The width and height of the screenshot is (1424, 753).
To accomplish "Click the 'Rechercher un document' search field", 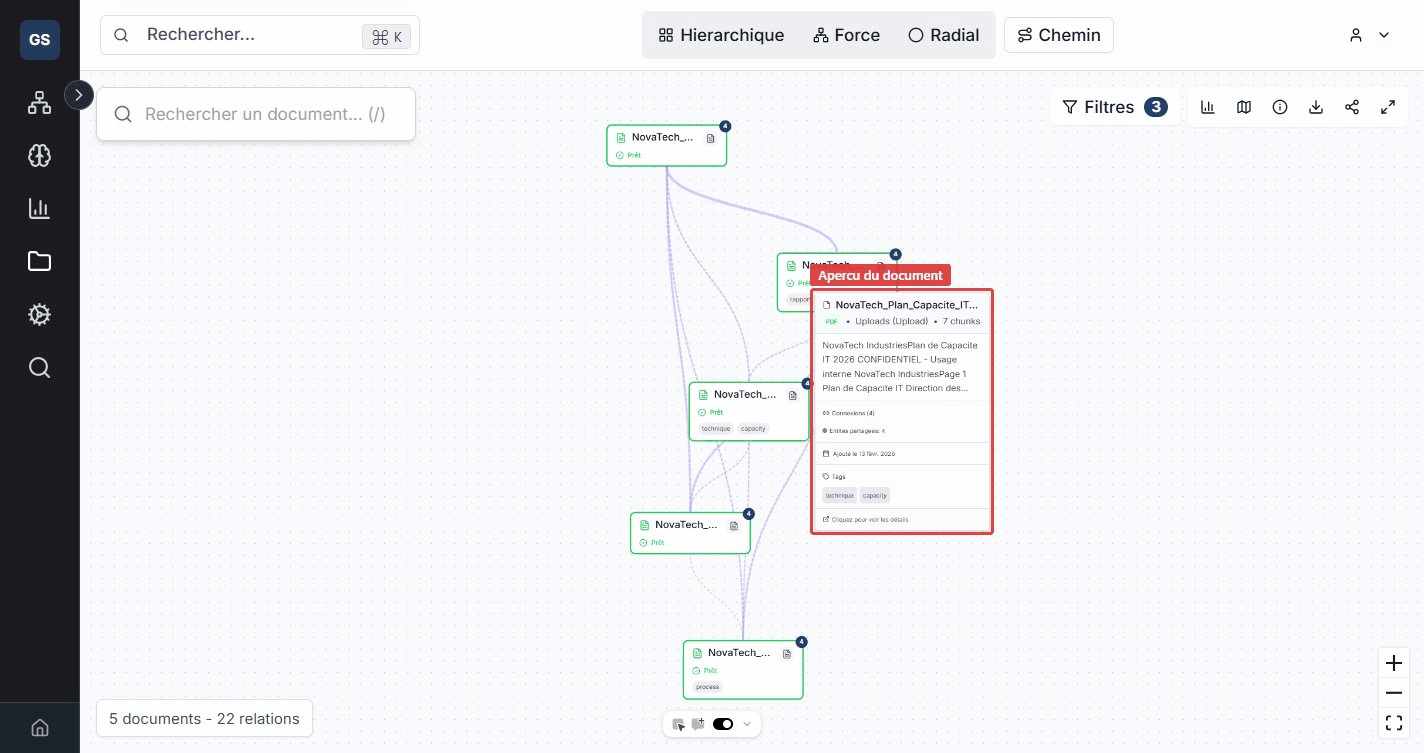I will [265, 114].
